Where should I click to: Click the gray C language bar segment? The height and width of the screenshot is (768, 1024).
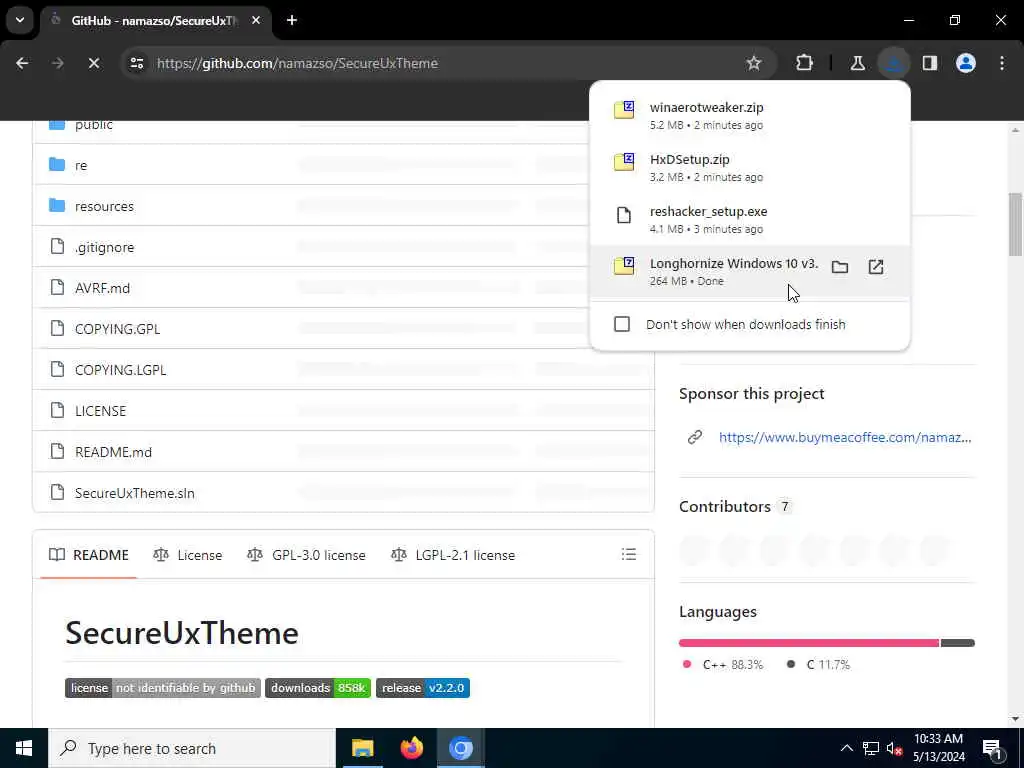tap(958, 643)
